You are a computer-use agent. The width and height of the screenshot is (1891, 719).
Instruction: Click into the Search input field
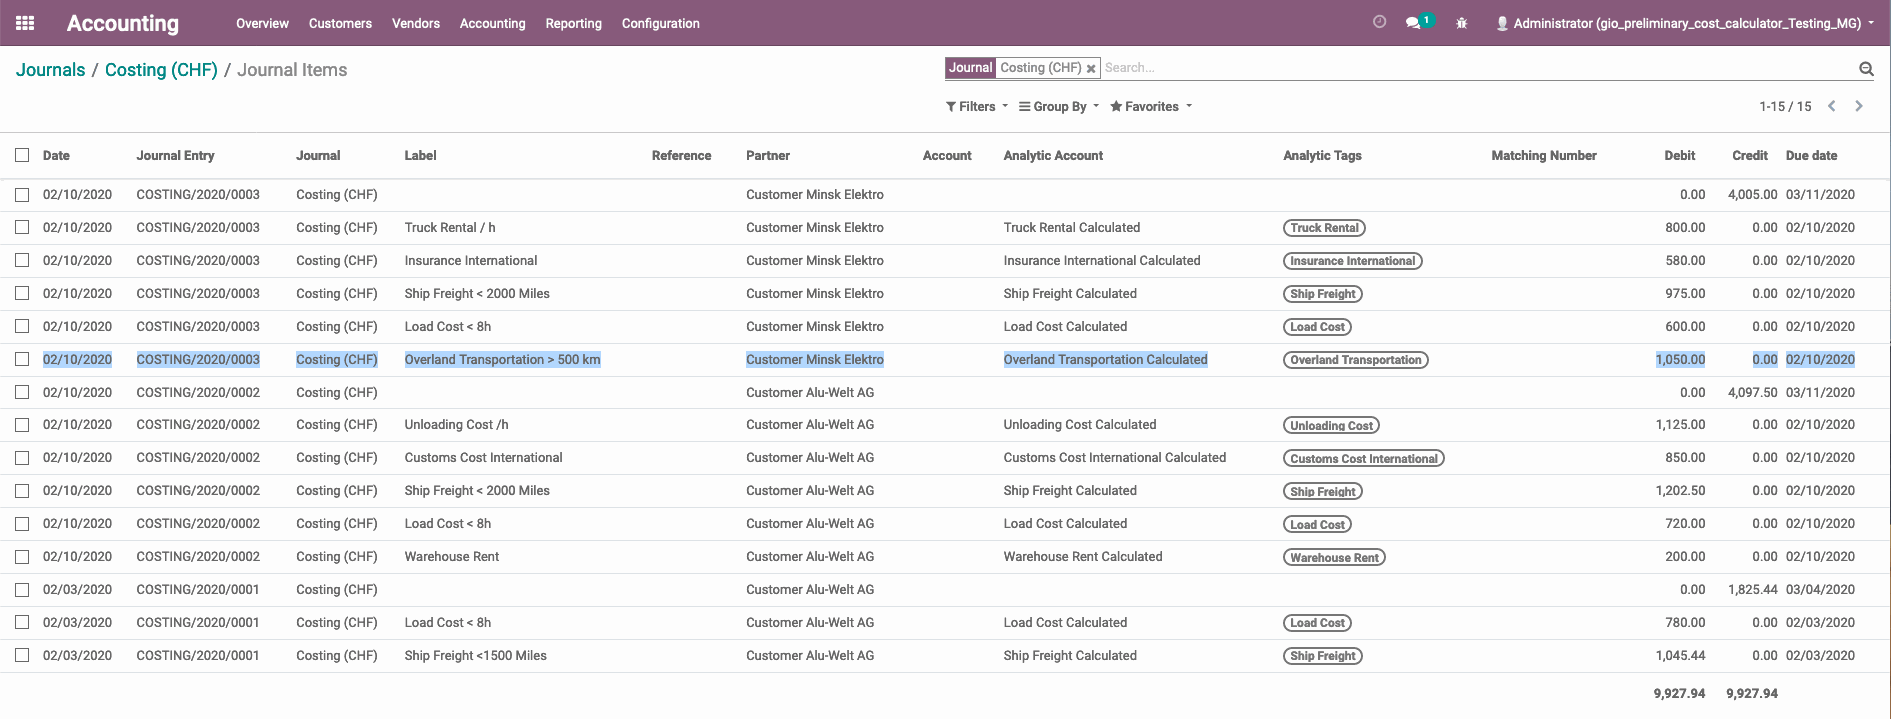point(1470,68)
